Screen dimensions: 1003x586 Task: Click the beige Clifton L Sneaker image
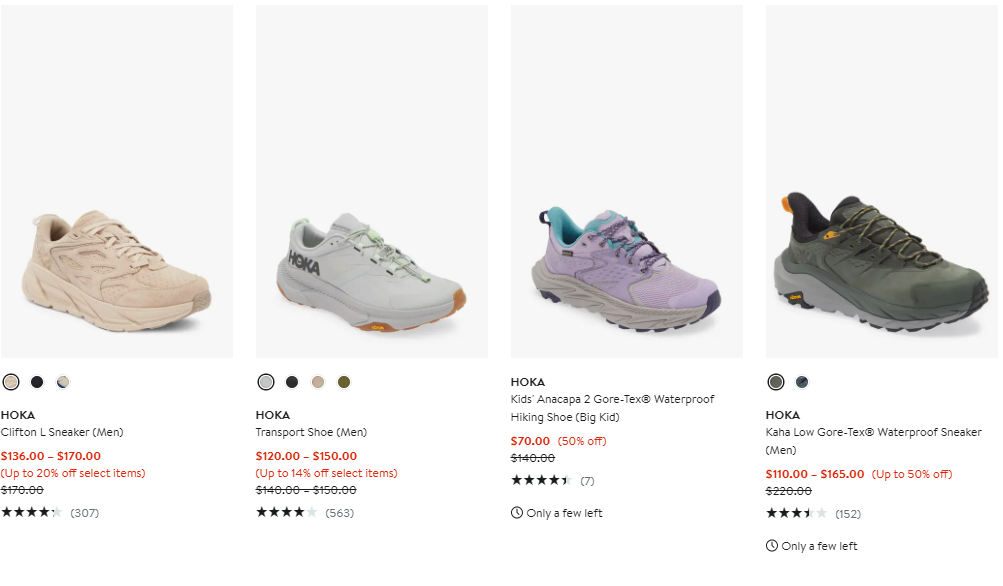pyautogui.click(x=117, y=270)
